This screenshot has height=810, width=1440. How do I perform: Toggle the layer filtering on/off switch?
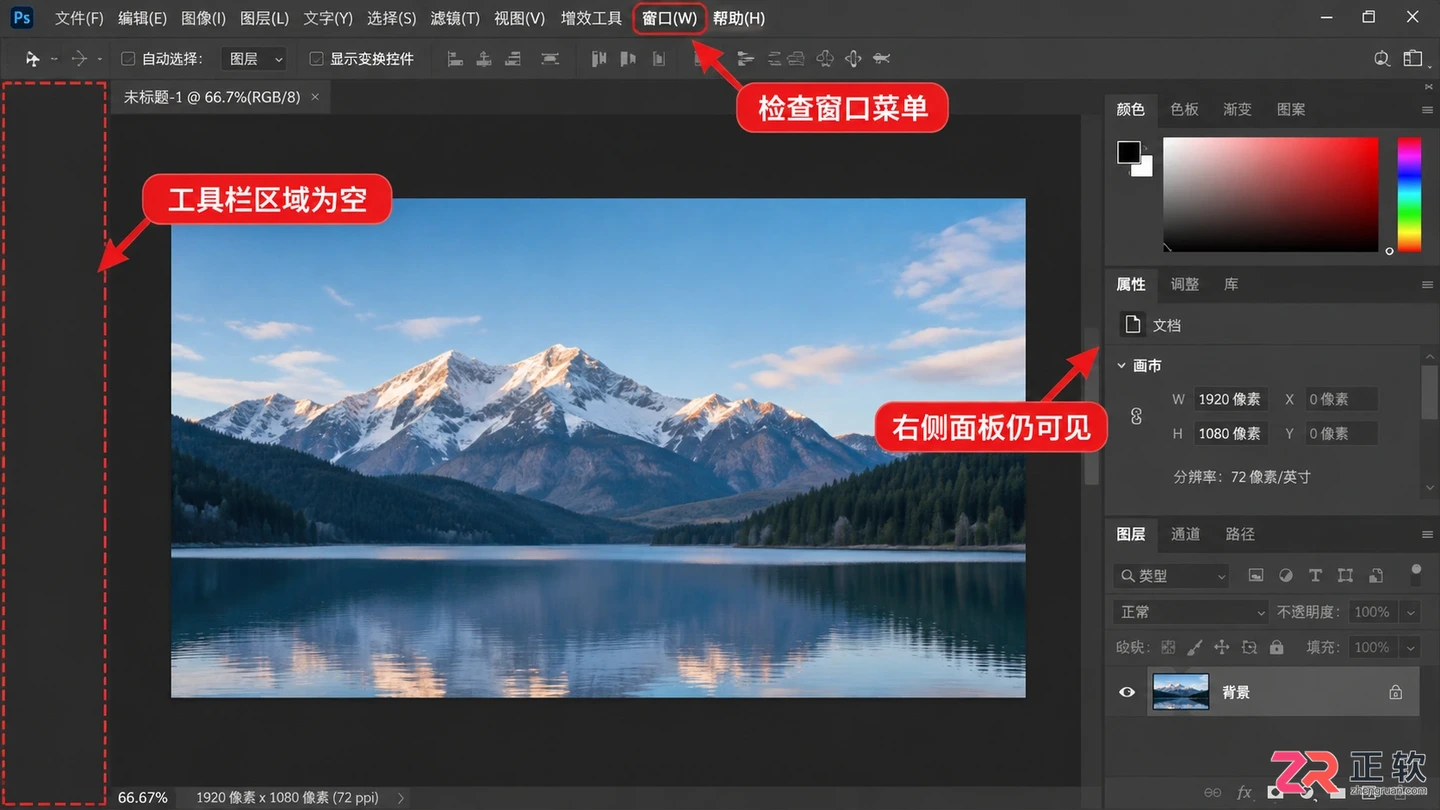pos(1416,574)
